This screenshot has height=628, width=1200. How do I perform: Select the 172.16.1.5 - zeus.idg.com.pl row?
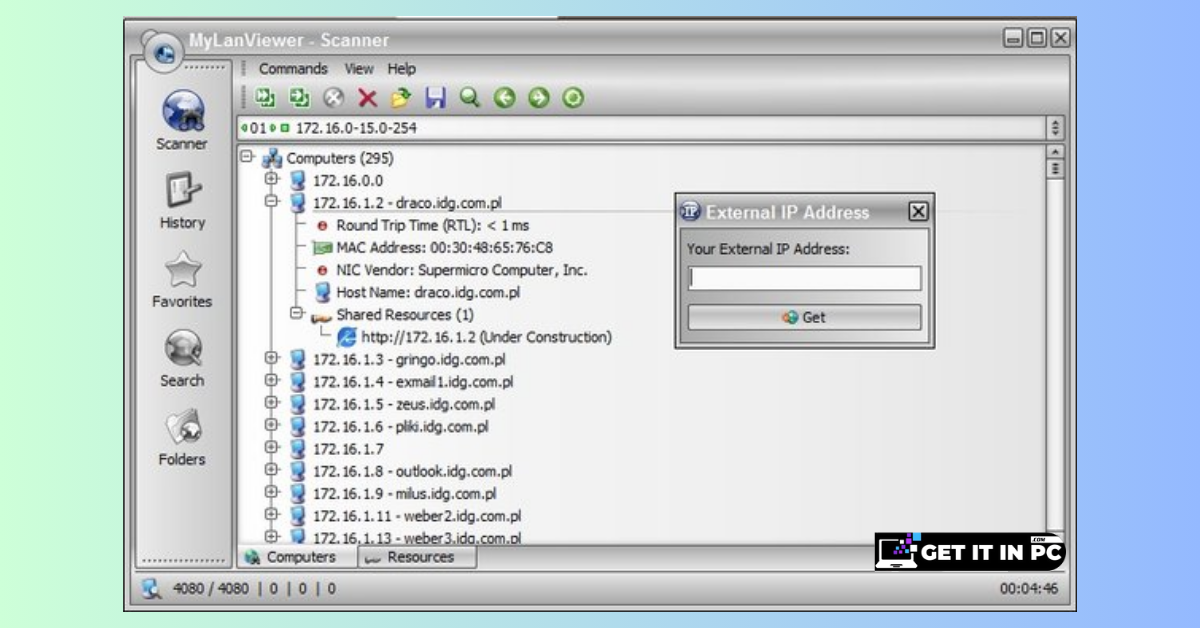[x=404, y=404]
